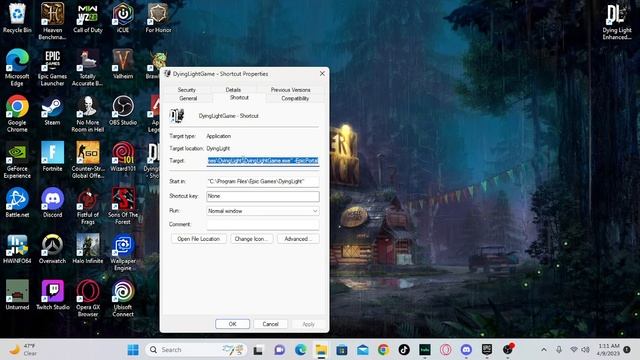Switch to the Compatibility tab
Screen dimensions: 640x360
coord(295,98)
